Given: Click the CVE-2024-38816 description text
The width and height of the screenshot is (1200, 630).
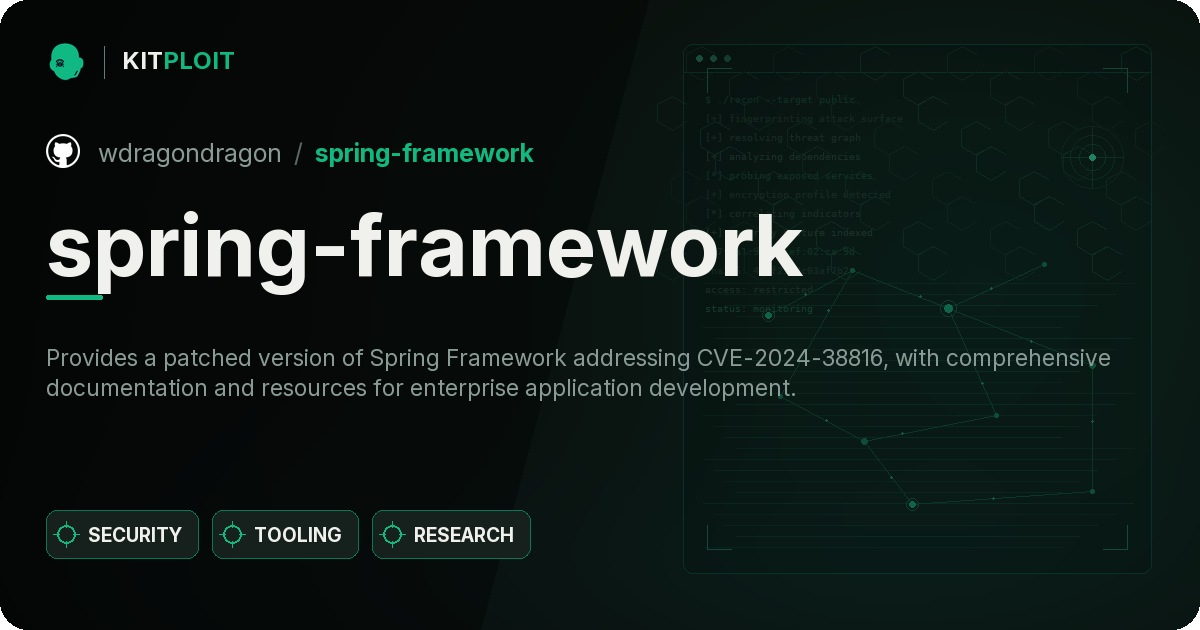Looking at the screenshot, I should pos(578,373).
